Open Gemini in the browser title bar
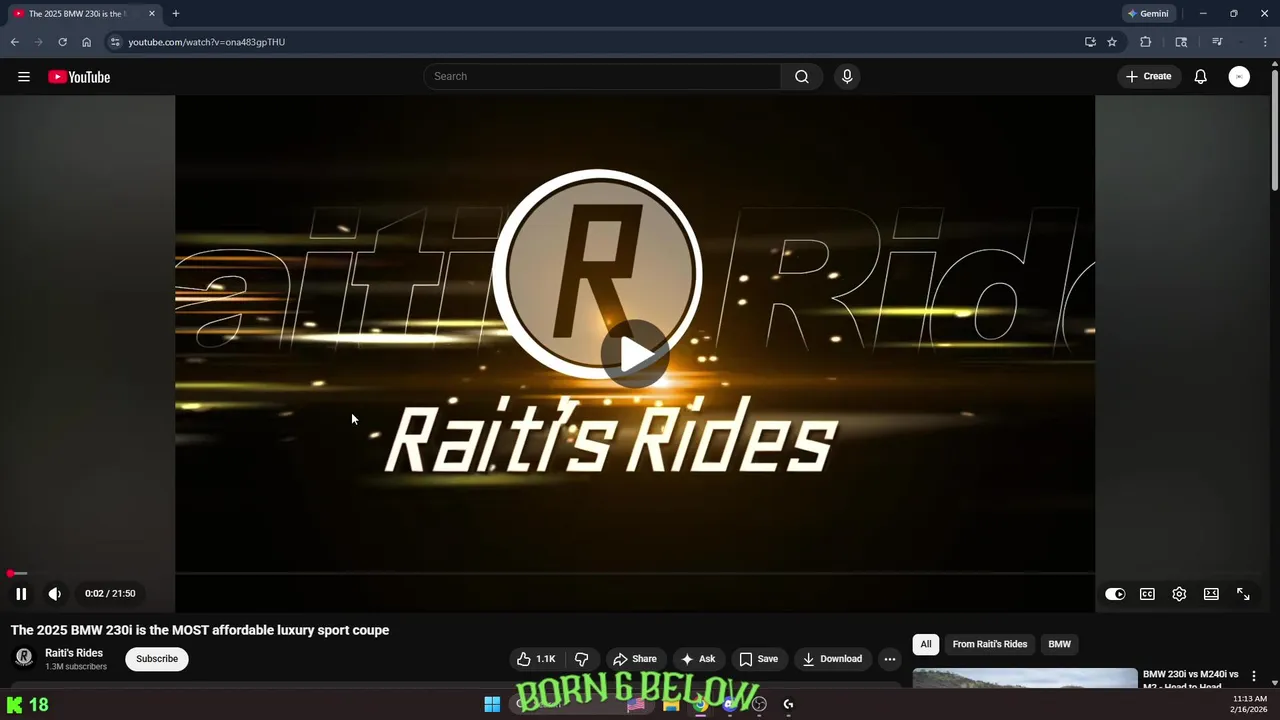1280x720 pixels. coord(1148,14)
